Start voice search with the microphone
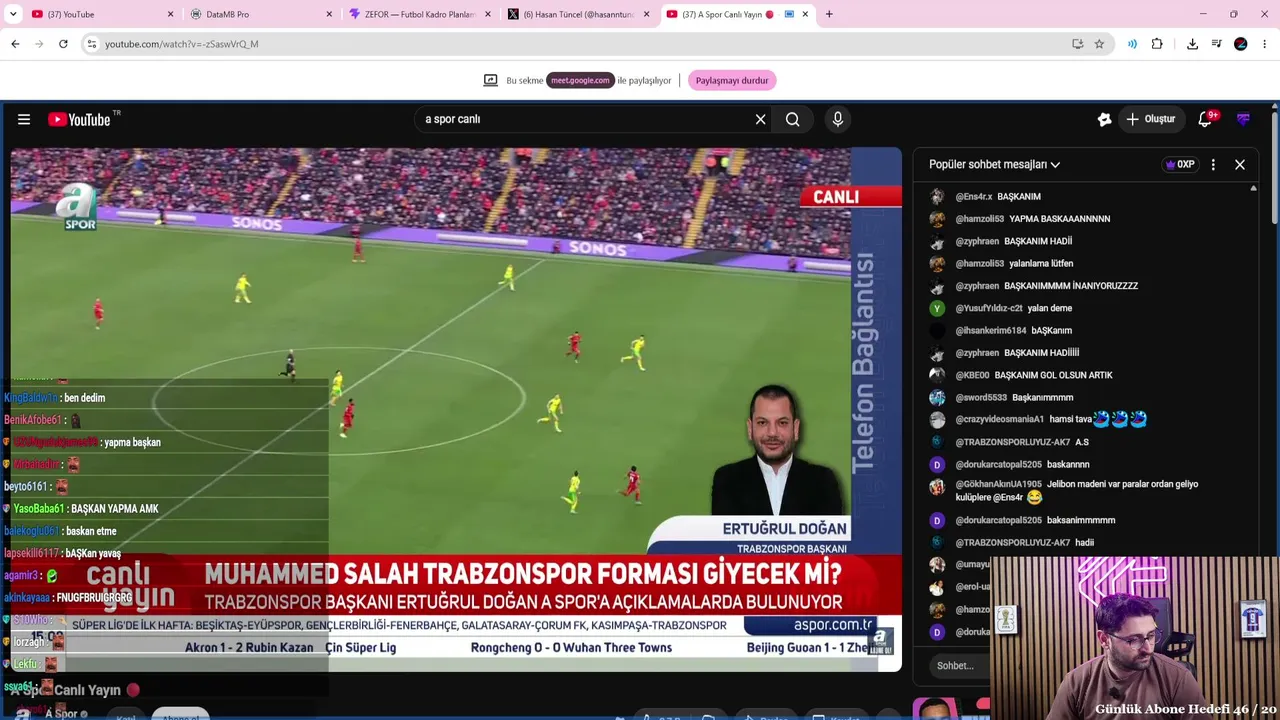Viewport: 1280px width, 720px height. point(838,119)
